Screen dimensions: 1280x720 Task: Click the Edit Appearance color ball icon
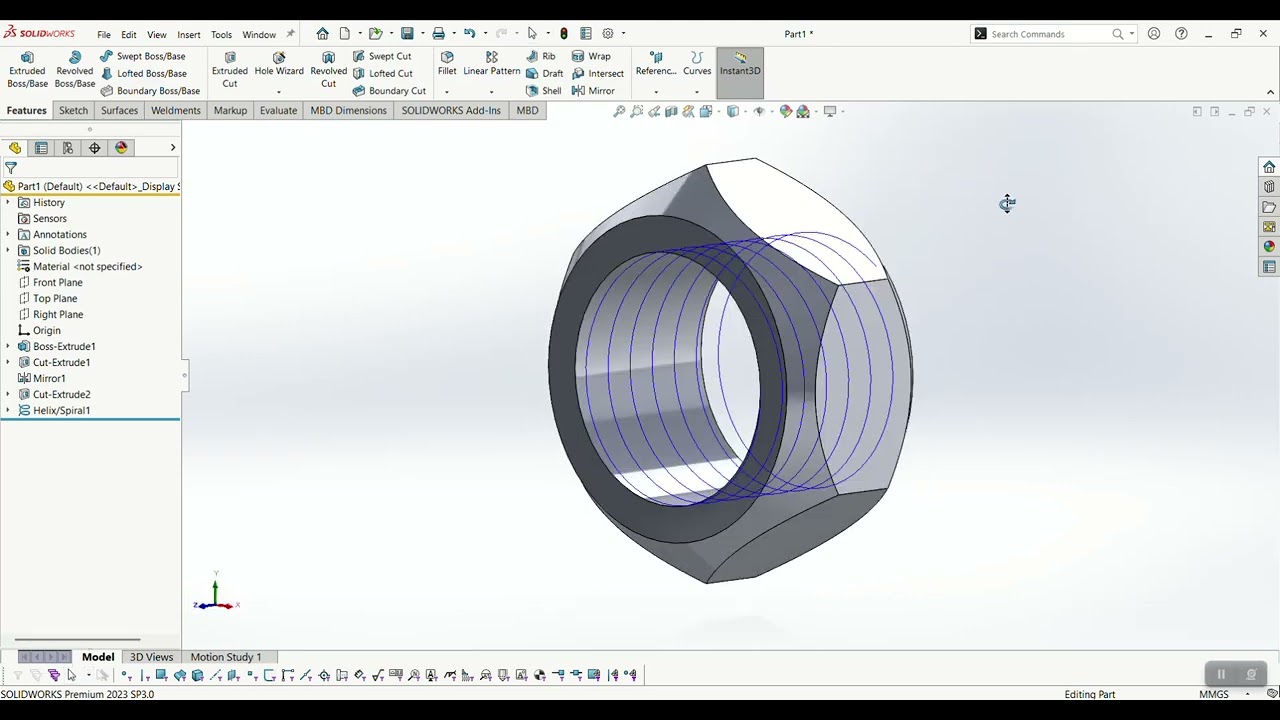coord(786,111)
